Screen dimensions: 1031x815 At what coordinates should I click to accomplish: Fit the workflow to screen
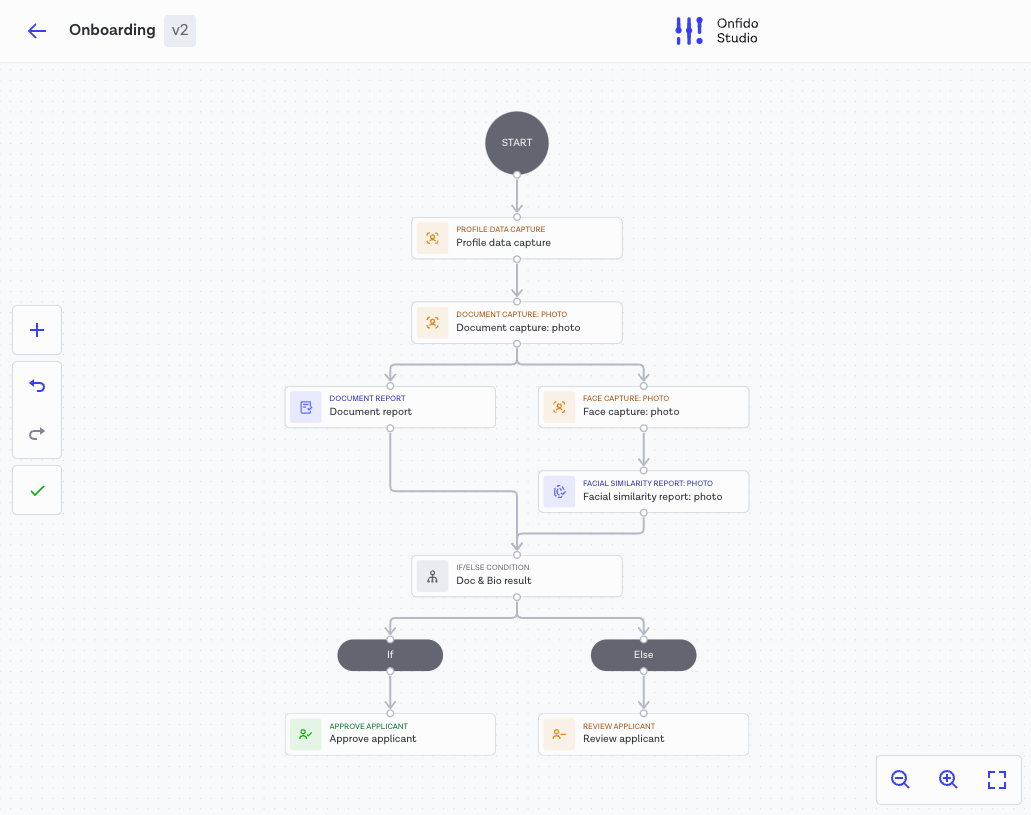click(x=997, y=779)
